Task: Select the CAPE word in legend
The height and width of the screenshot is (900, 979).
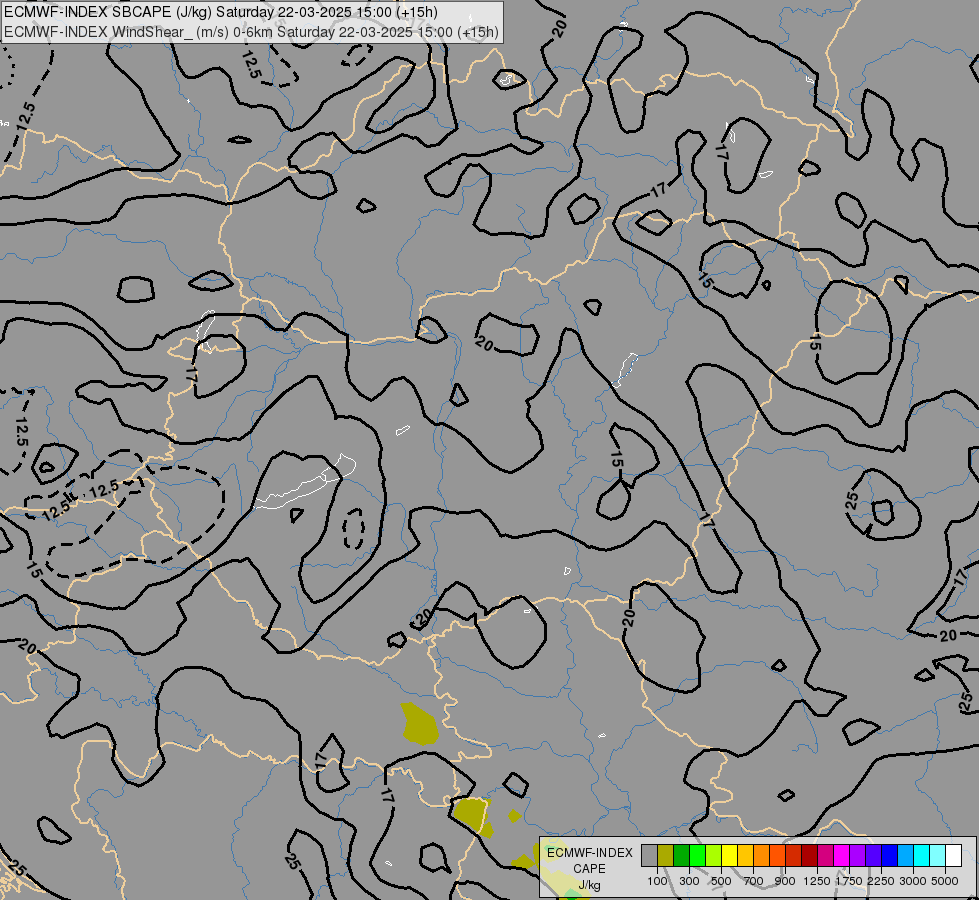Action: (x=589, y=869)
